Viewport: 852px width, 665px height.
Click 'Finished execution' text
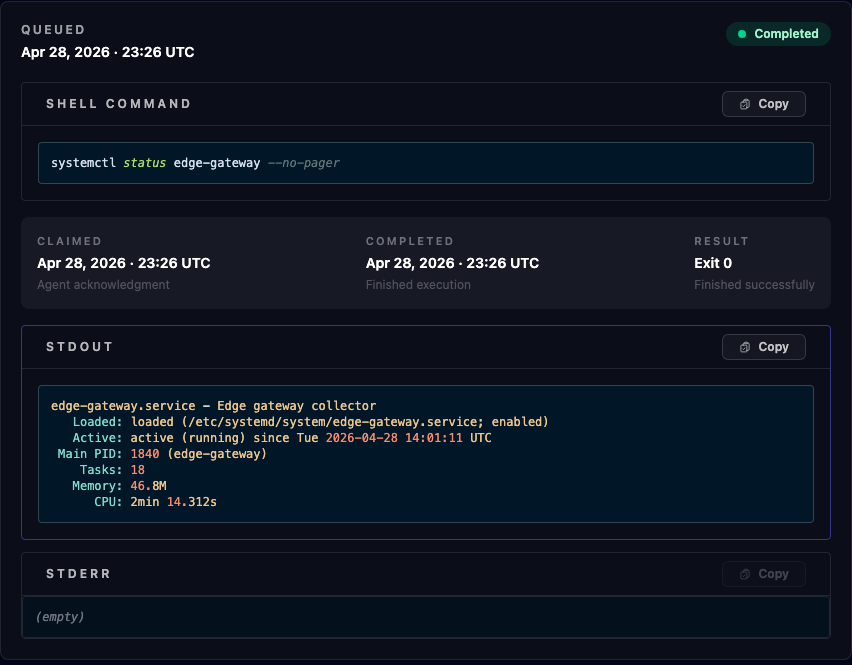418,285
